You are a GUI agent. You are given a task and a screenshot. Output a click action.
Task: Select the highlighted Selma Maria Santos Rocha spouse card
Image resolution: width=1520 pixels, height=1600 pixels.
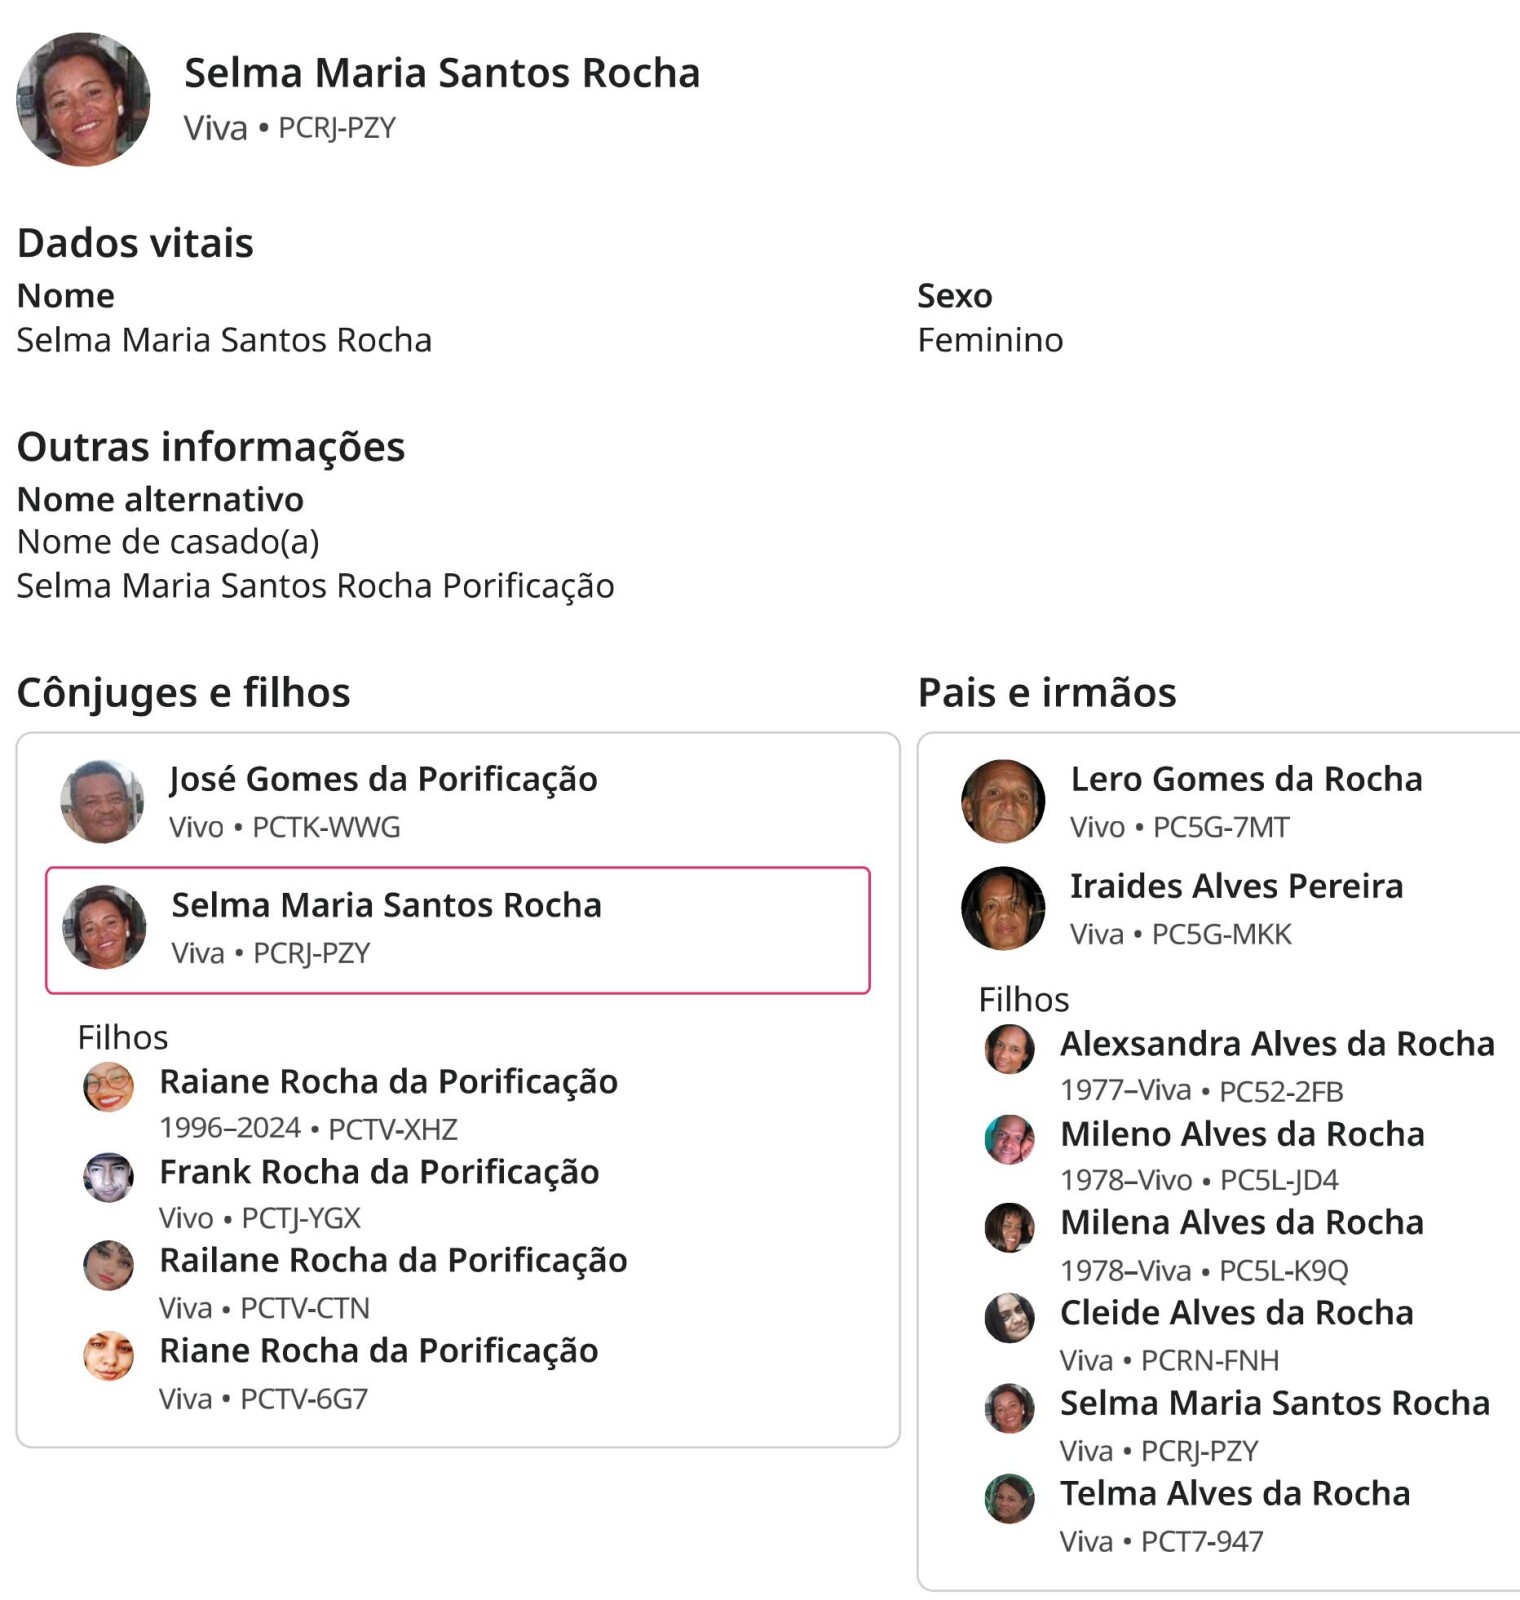(458, 930)
